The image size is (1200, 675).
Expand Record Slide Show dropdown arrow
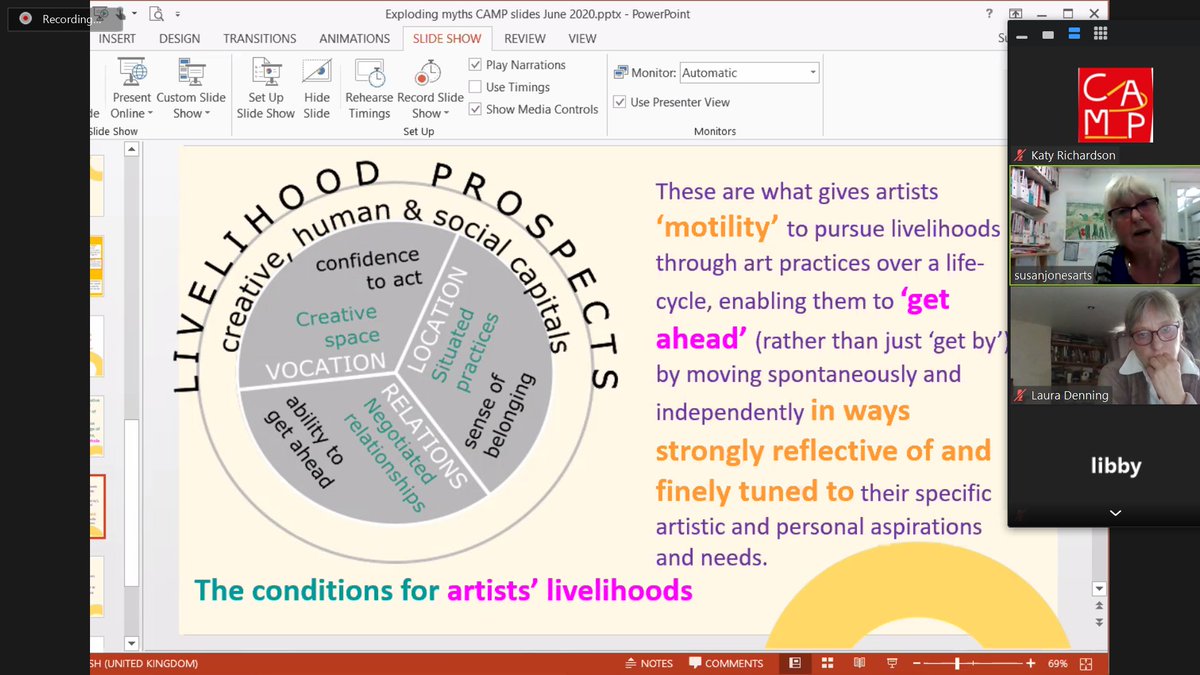tap(446, 114)
